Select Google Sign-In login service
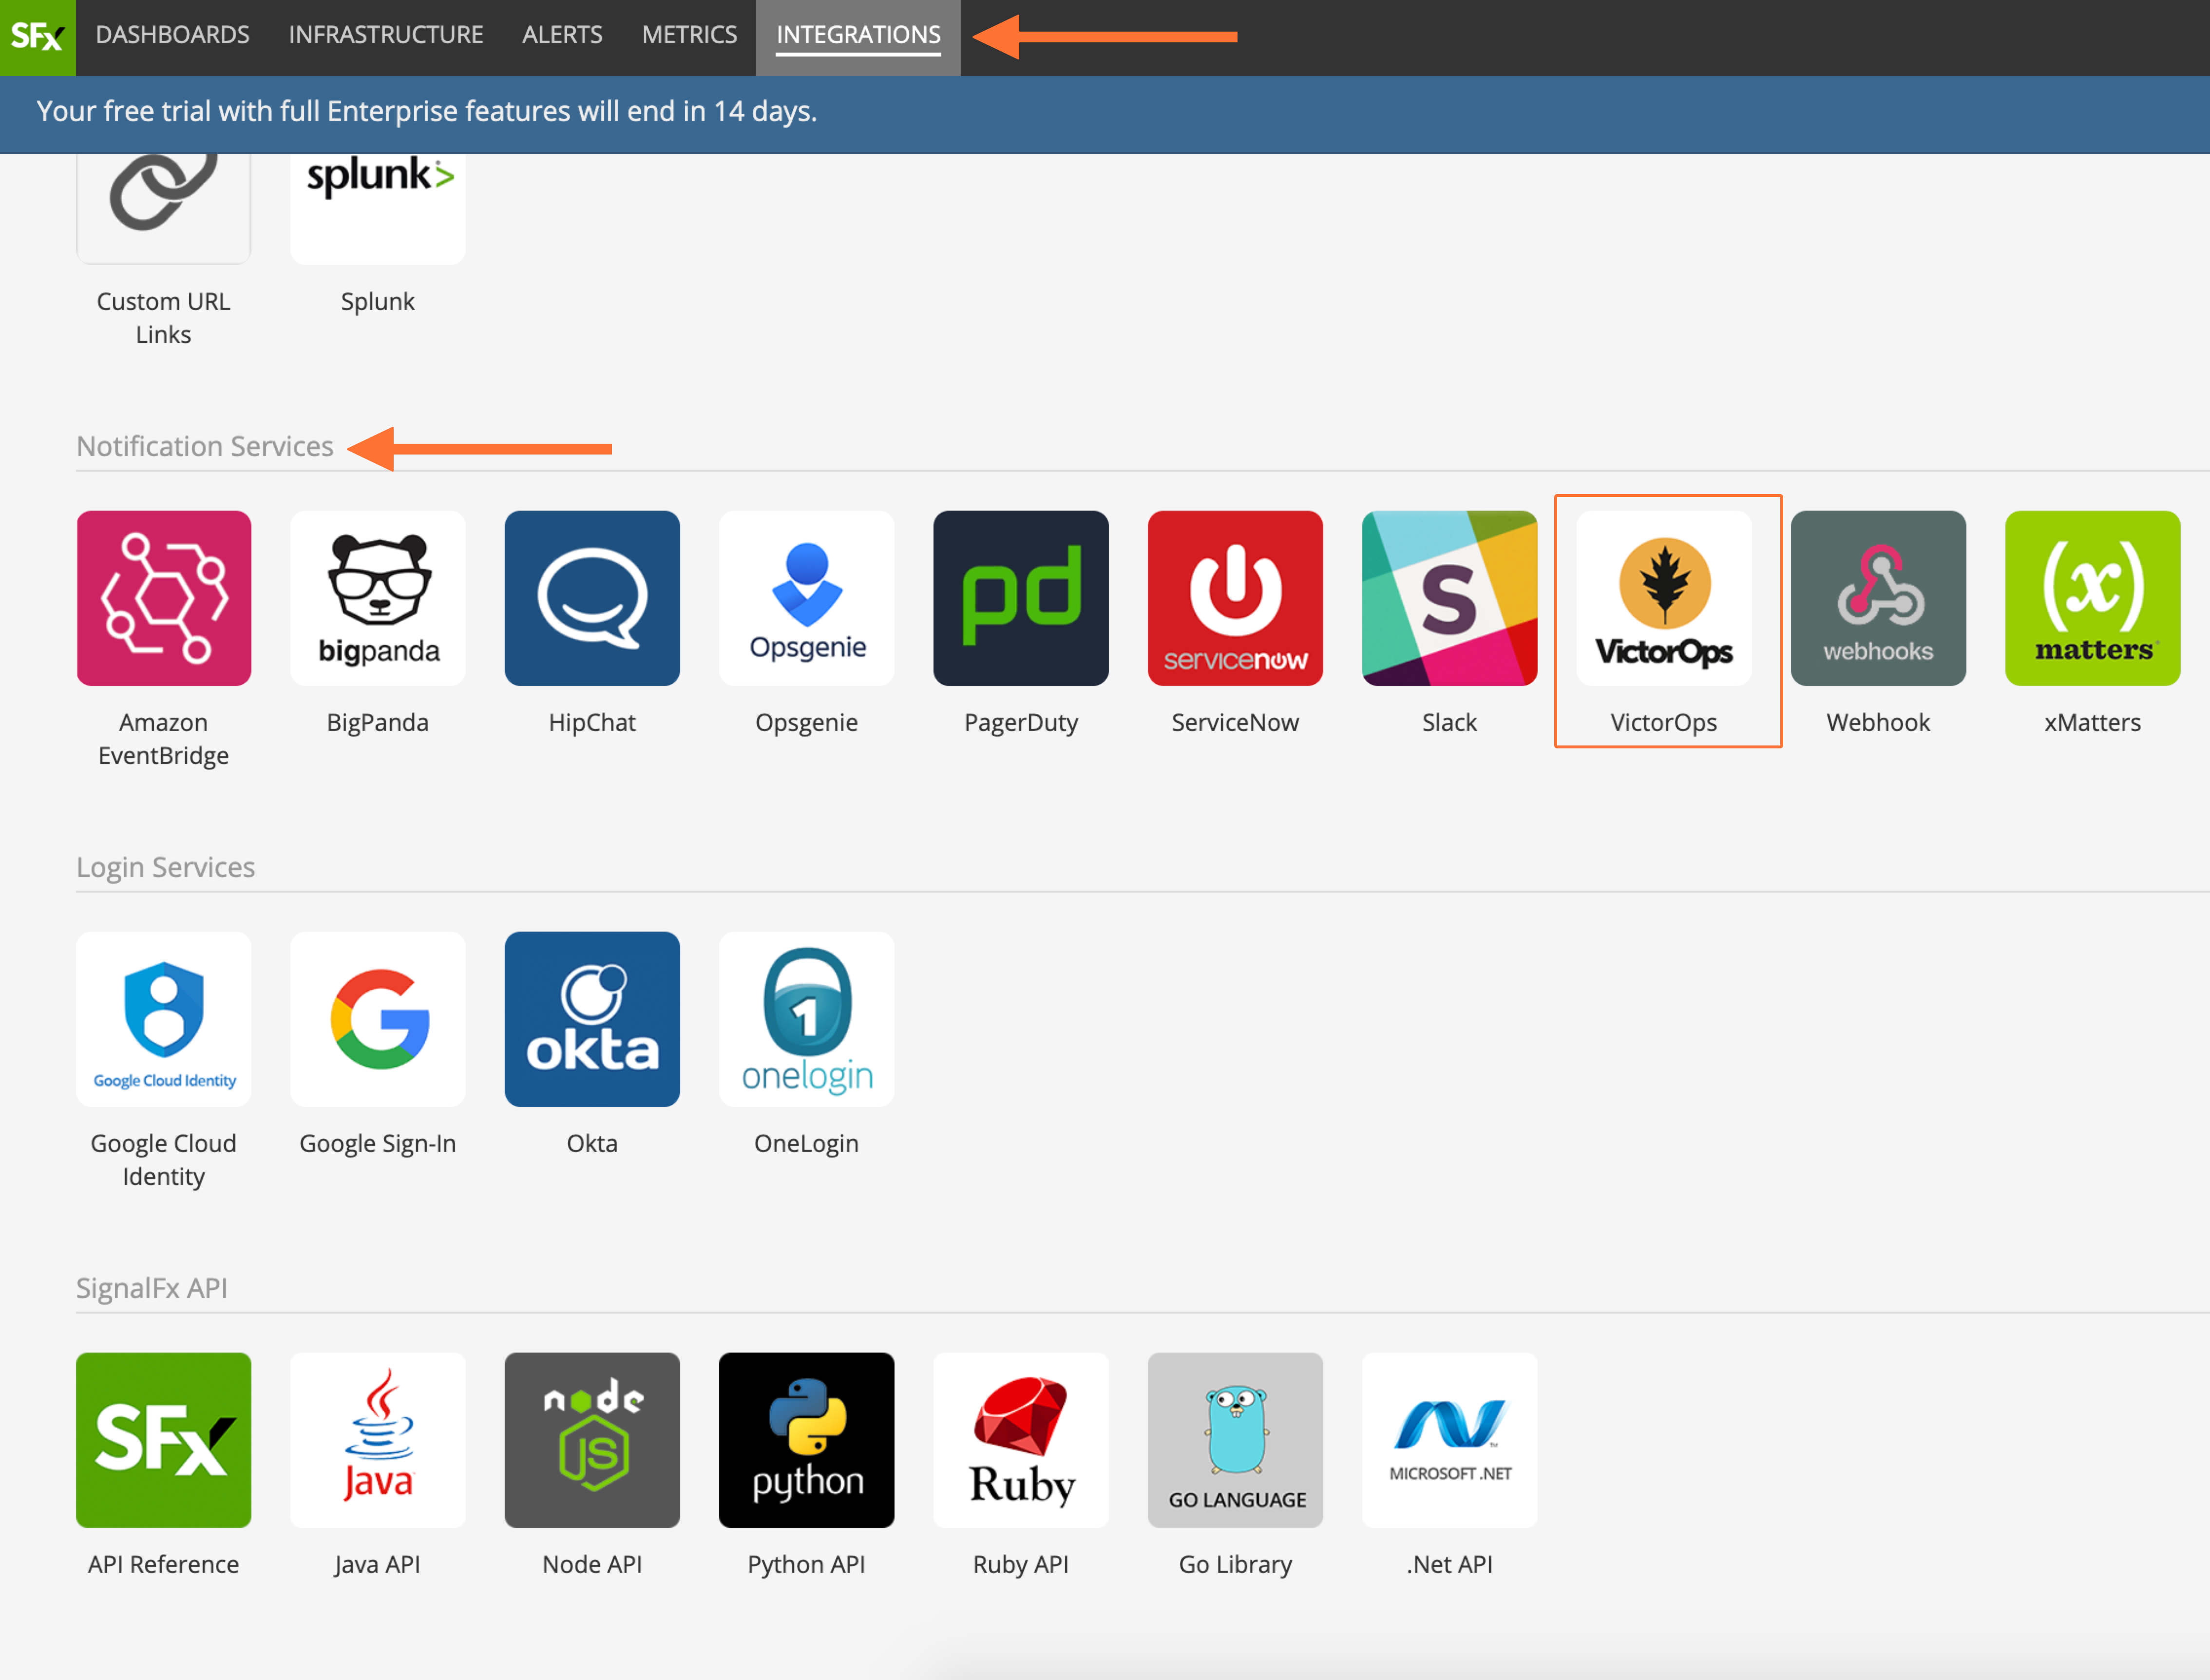Image resolution: width=2210 pixels, height=1680 pixels. [x=377, y=1019]
